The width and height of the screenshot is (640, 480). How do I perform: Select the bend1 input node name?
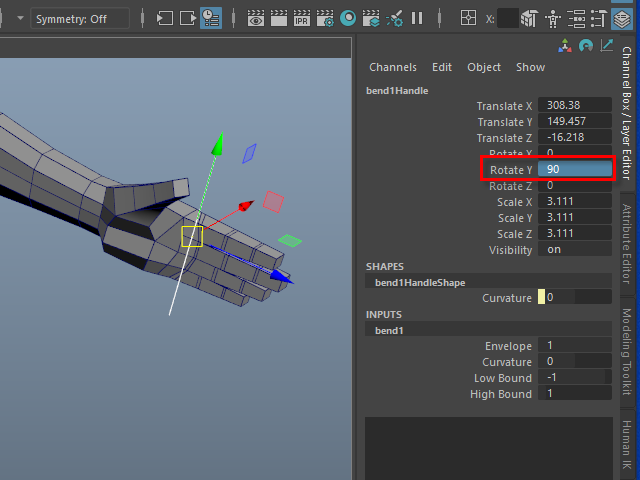pos(388,329)
